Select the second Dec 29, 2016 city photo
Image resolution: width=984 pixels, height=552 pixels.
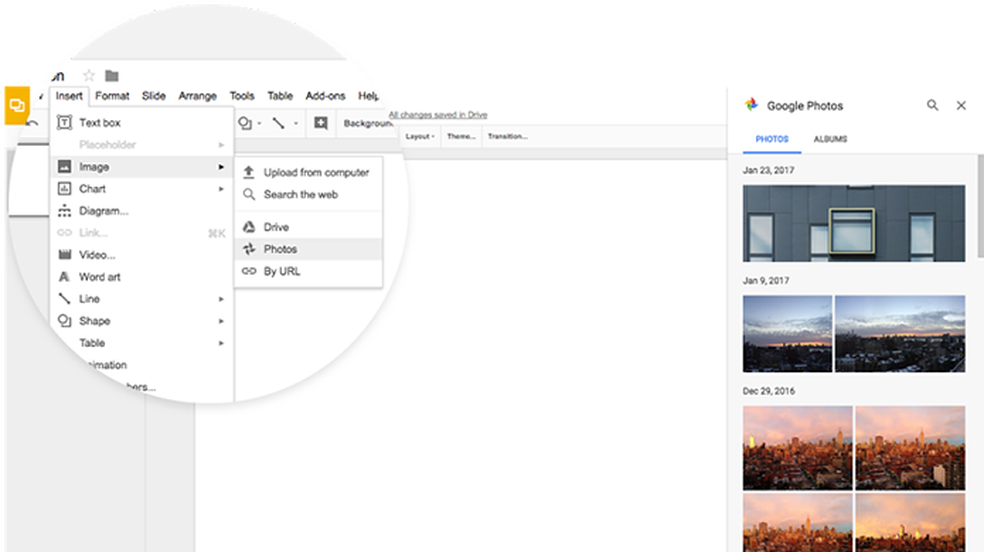pos(910,448)
